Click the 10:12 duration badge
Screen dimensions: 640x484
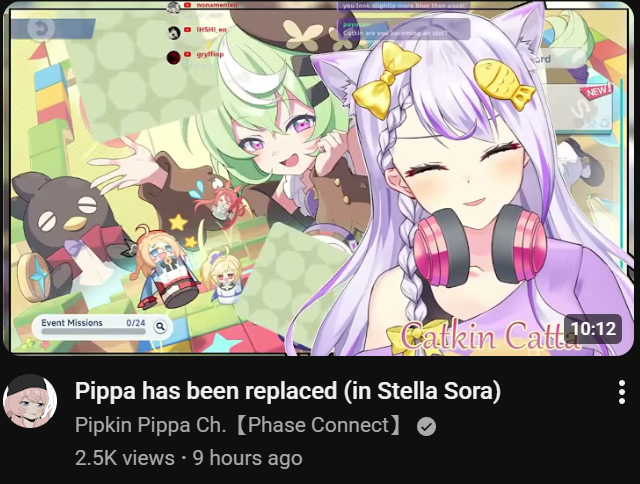click(593, 329)
